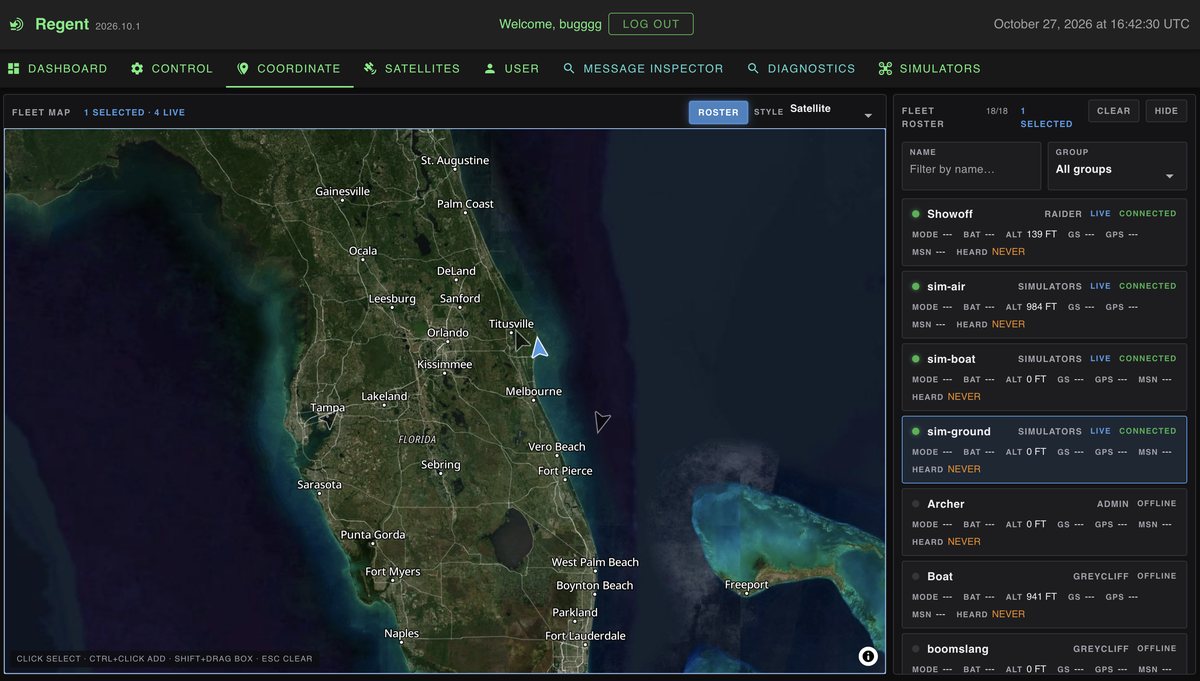Expand the Style dropdown arrow

coord(867,116)
